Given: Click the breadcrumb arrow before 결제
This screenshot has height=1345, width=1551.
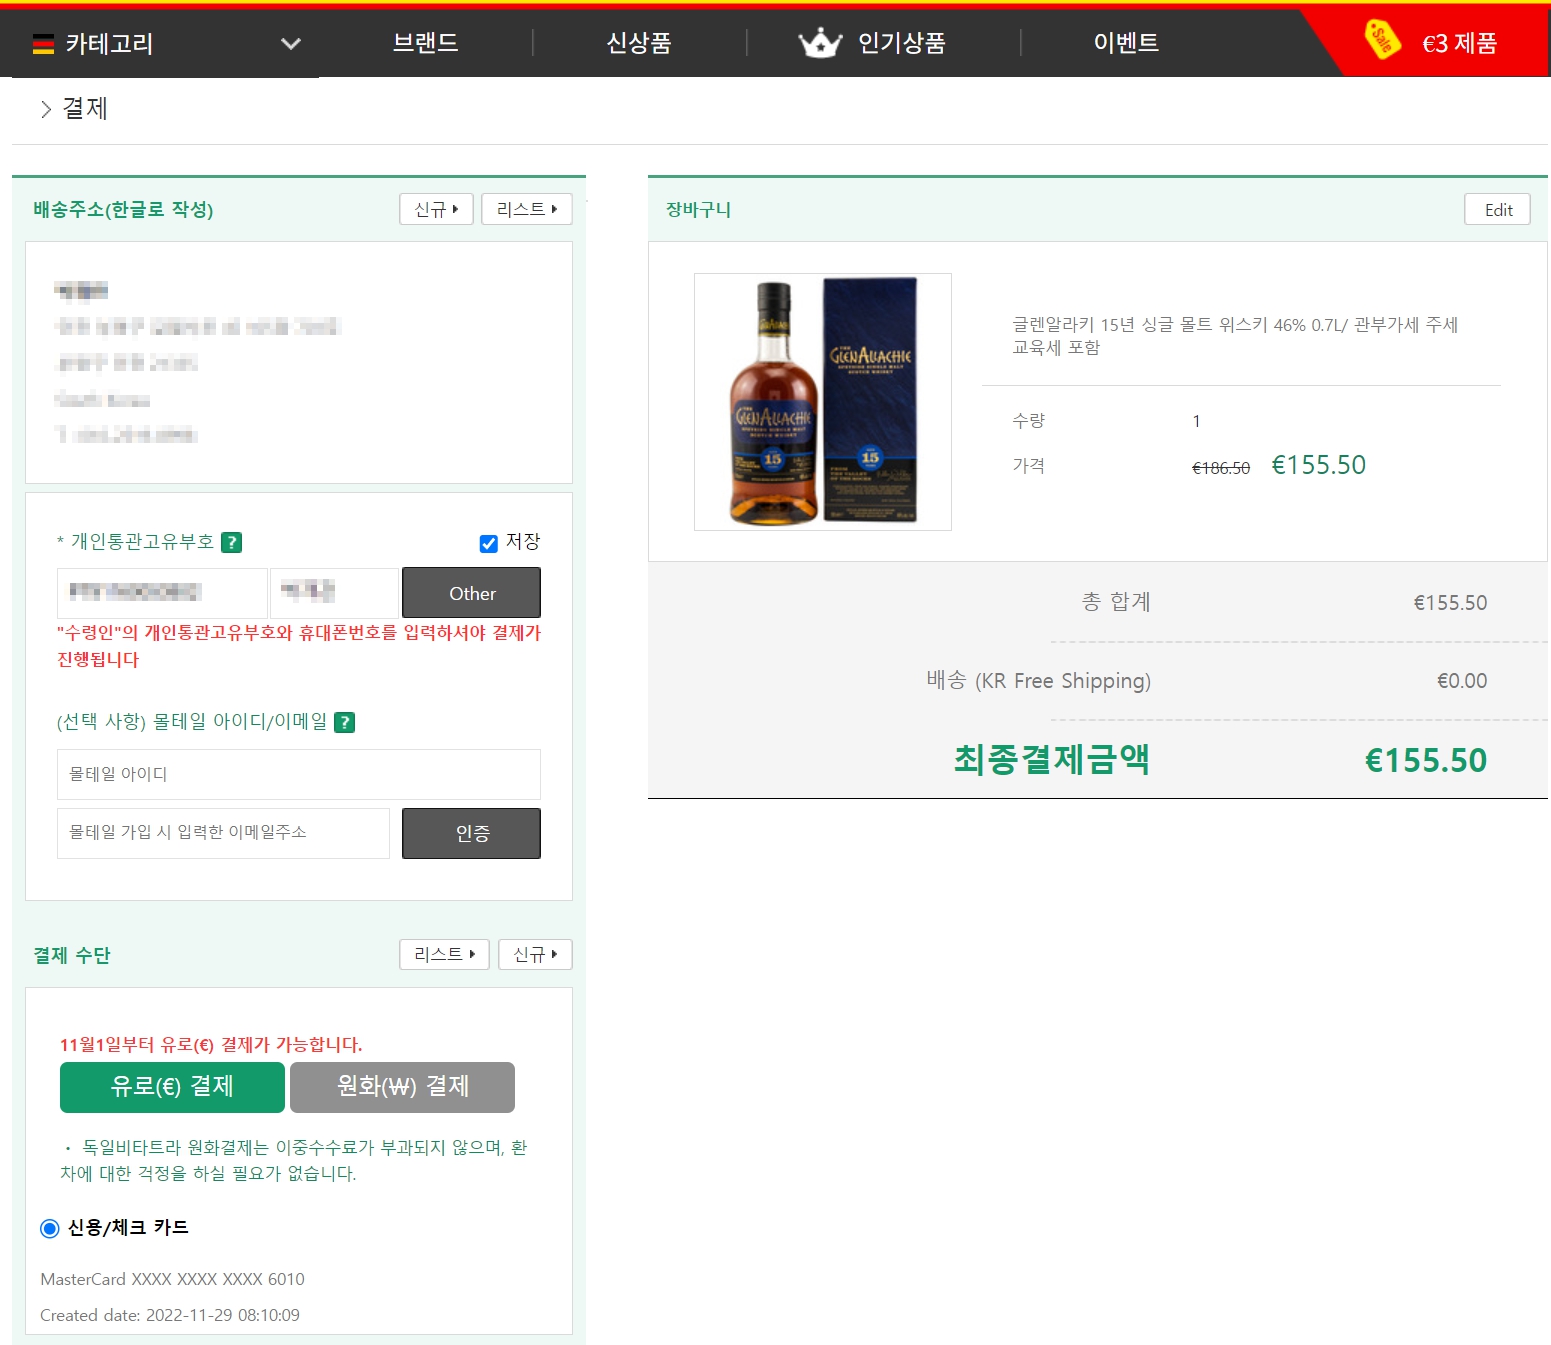Looking at the screenshot, I should (46, 109).
